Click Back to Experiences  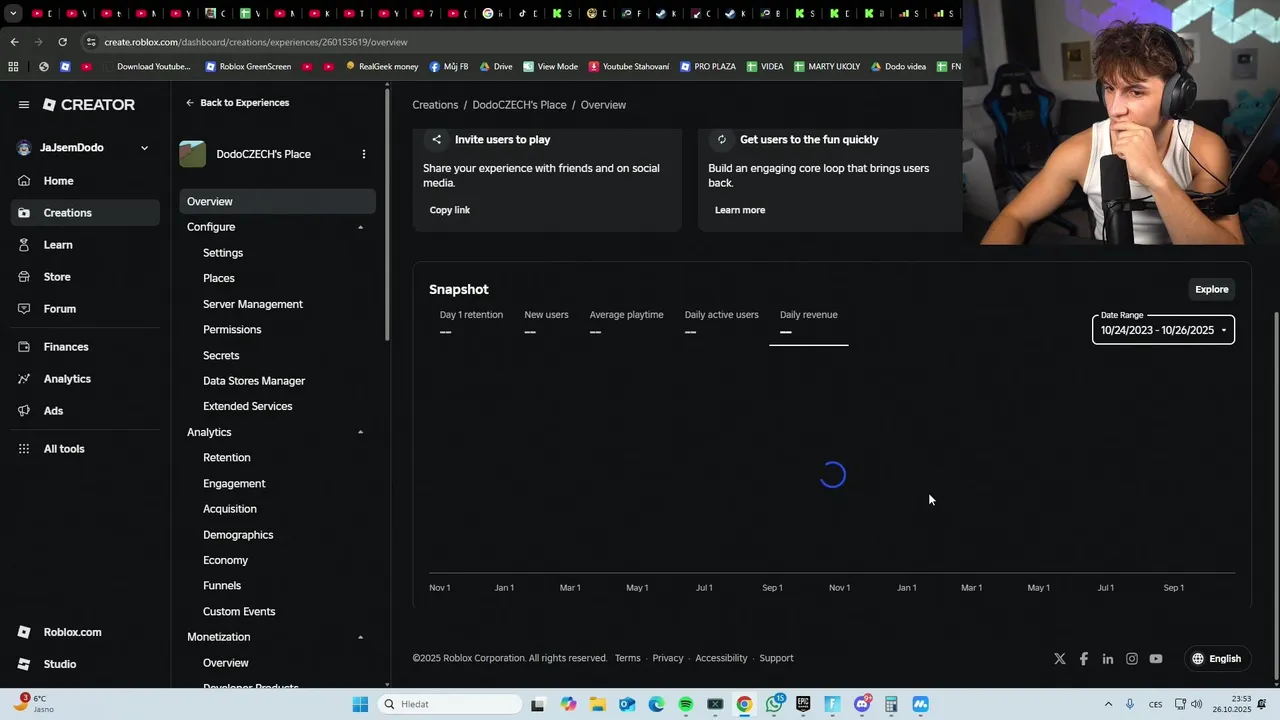click(237, 103)
